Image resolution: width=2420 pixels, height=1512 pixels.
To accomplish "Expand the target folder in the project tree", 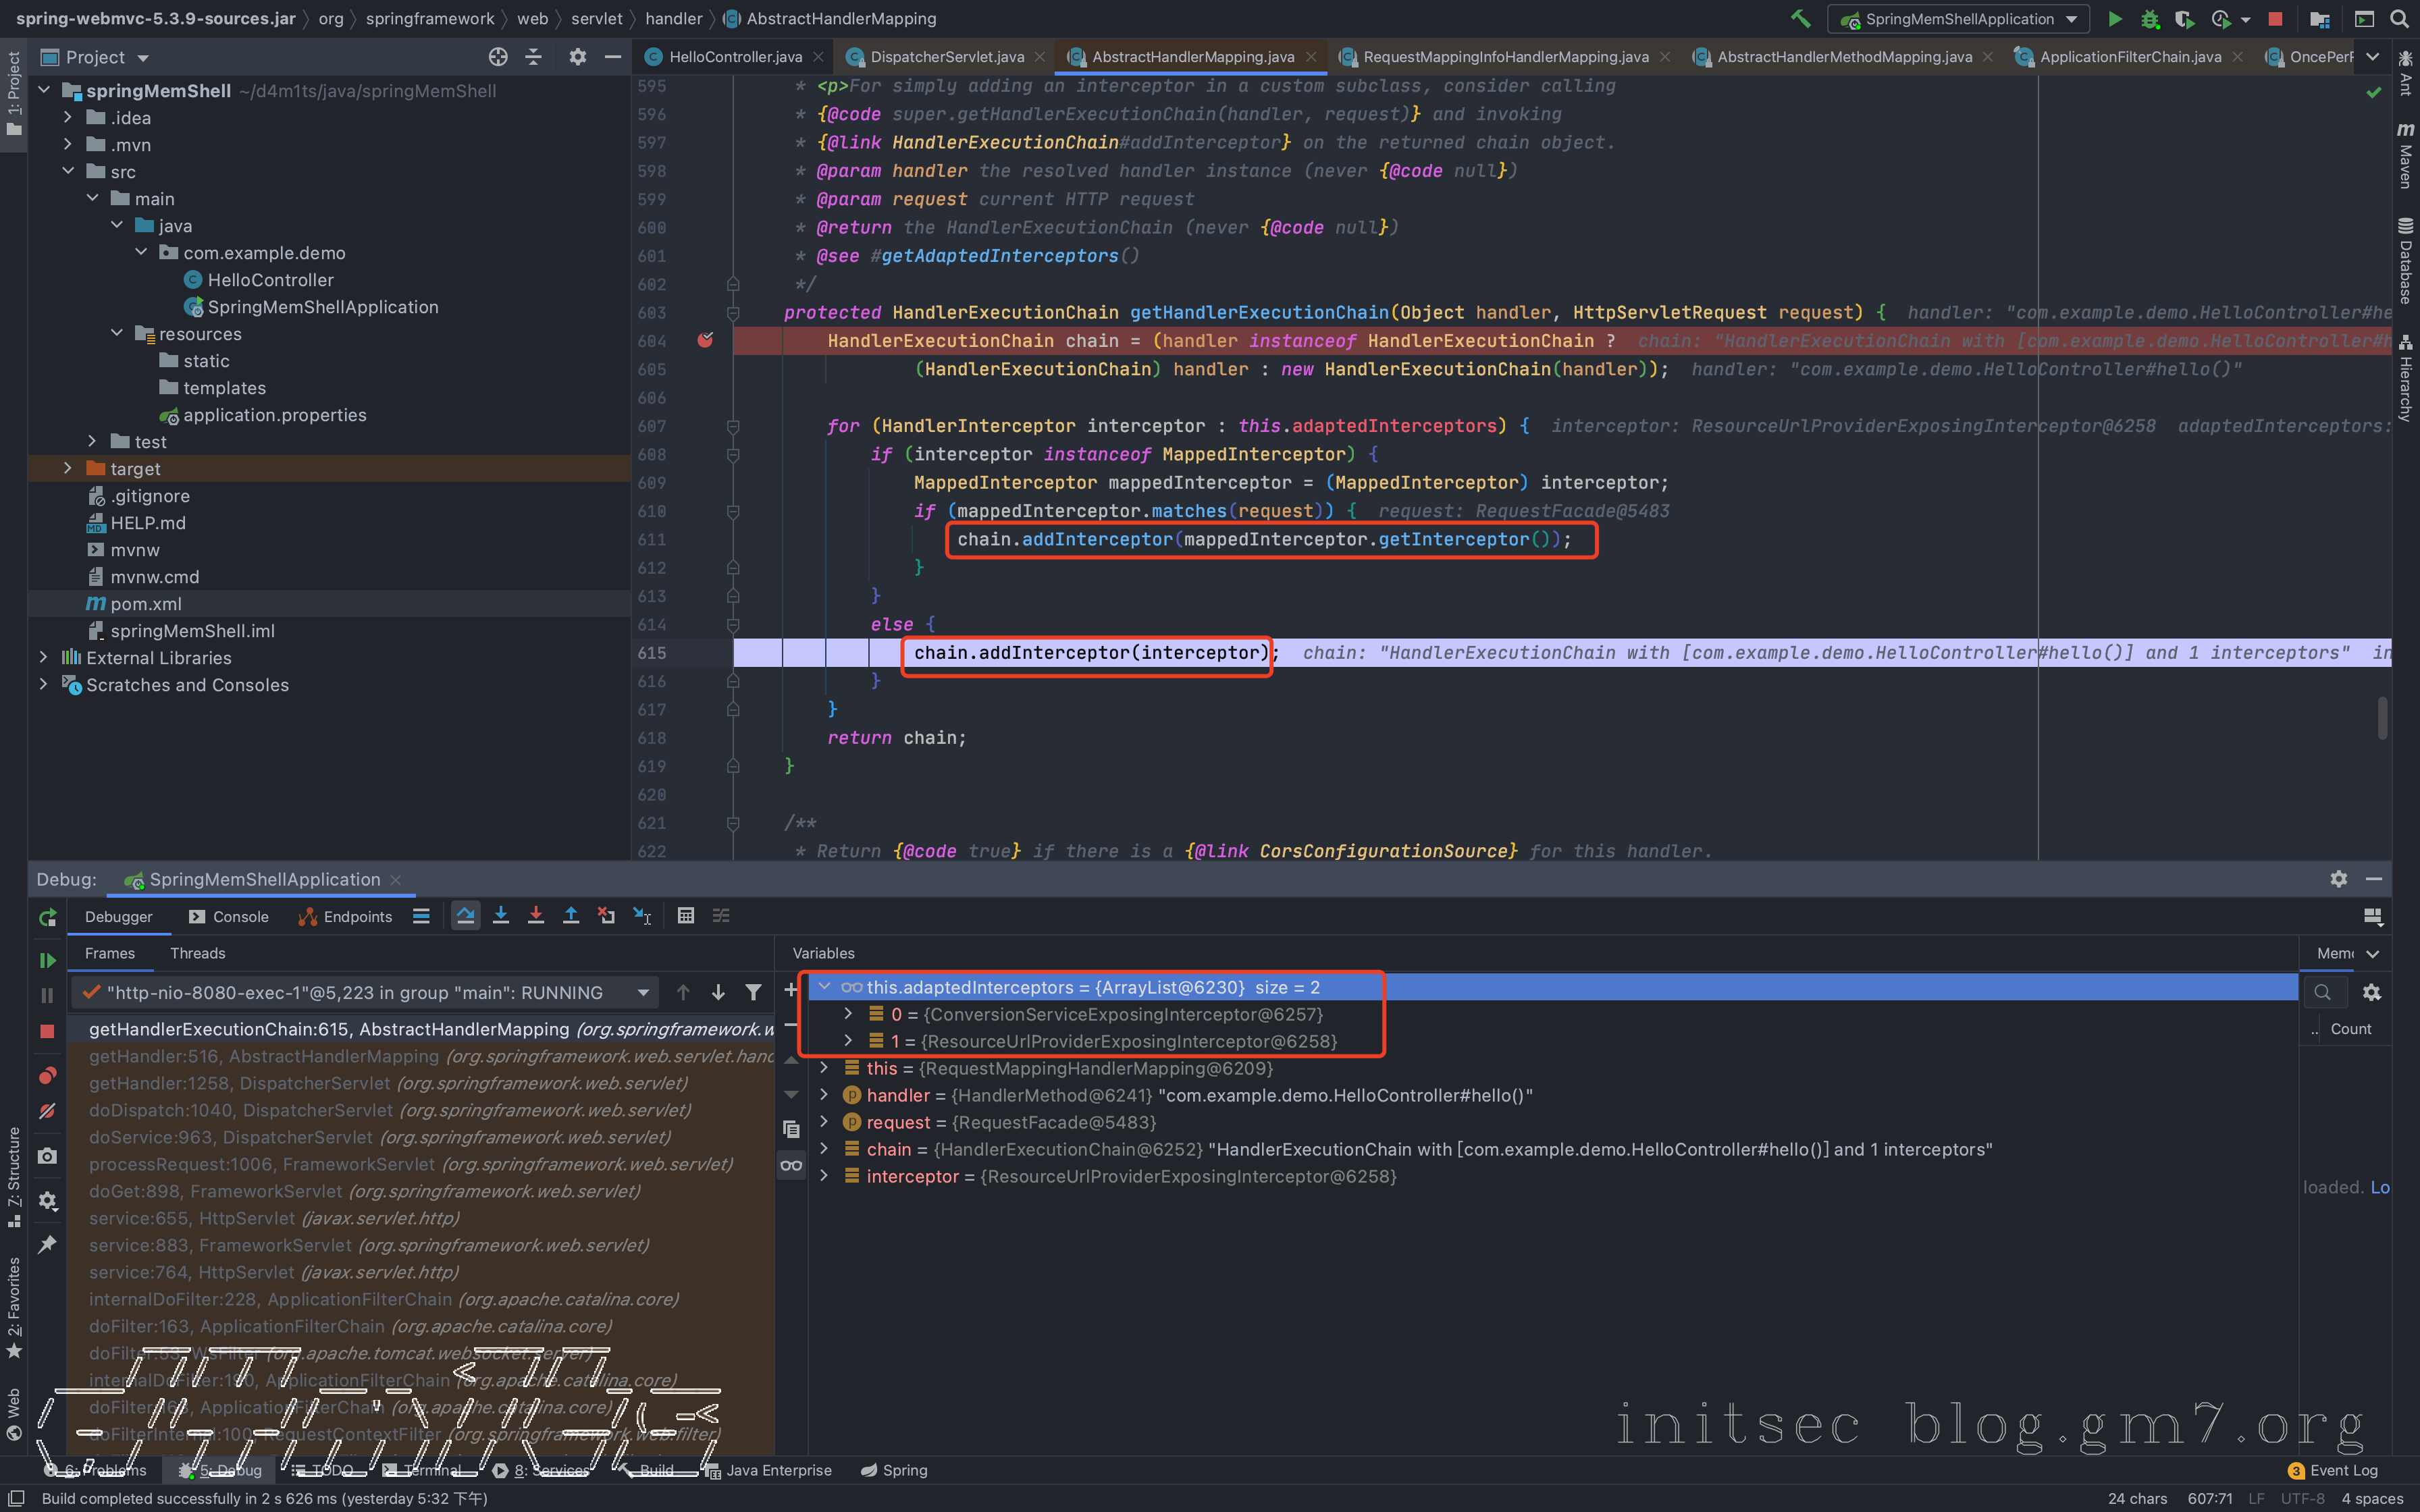I will [x=67, y=469].
